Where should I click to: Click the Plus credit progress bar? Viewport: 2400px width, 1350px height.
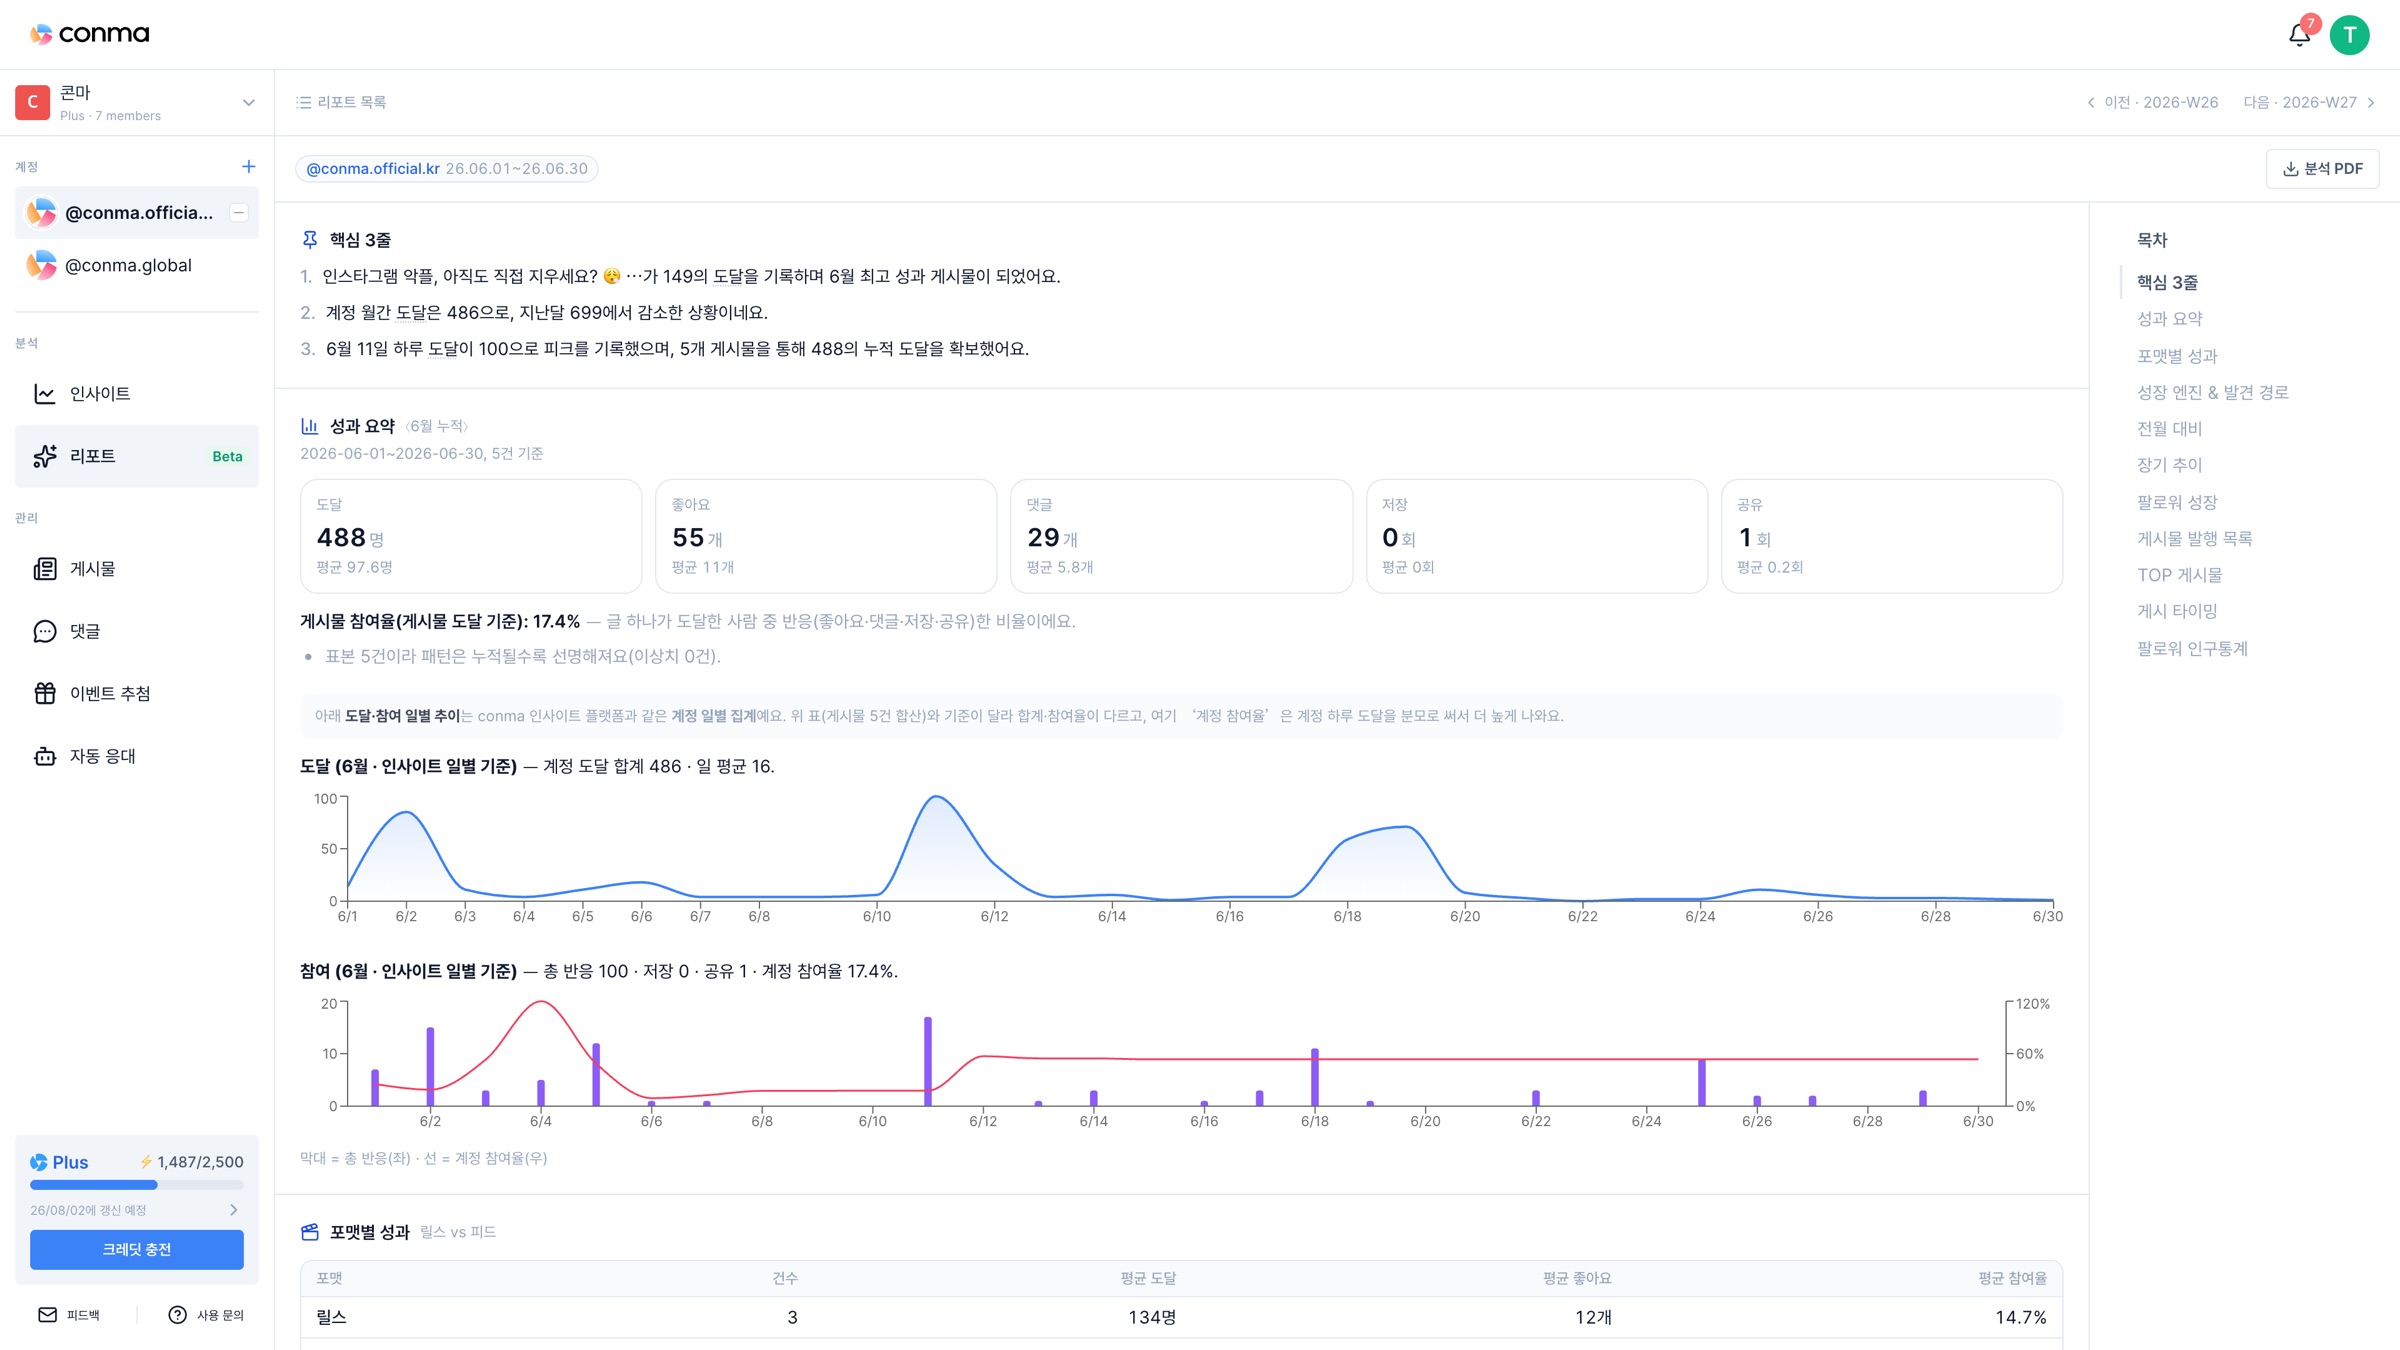[x=137, y=1185]
